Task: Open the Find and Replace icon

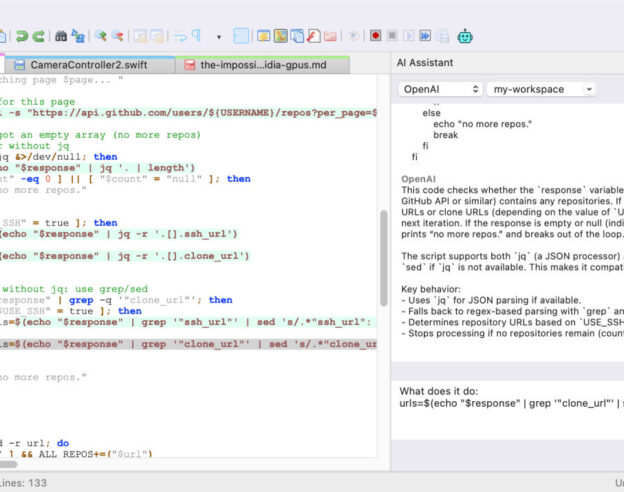Action: [x=78, y=36]
